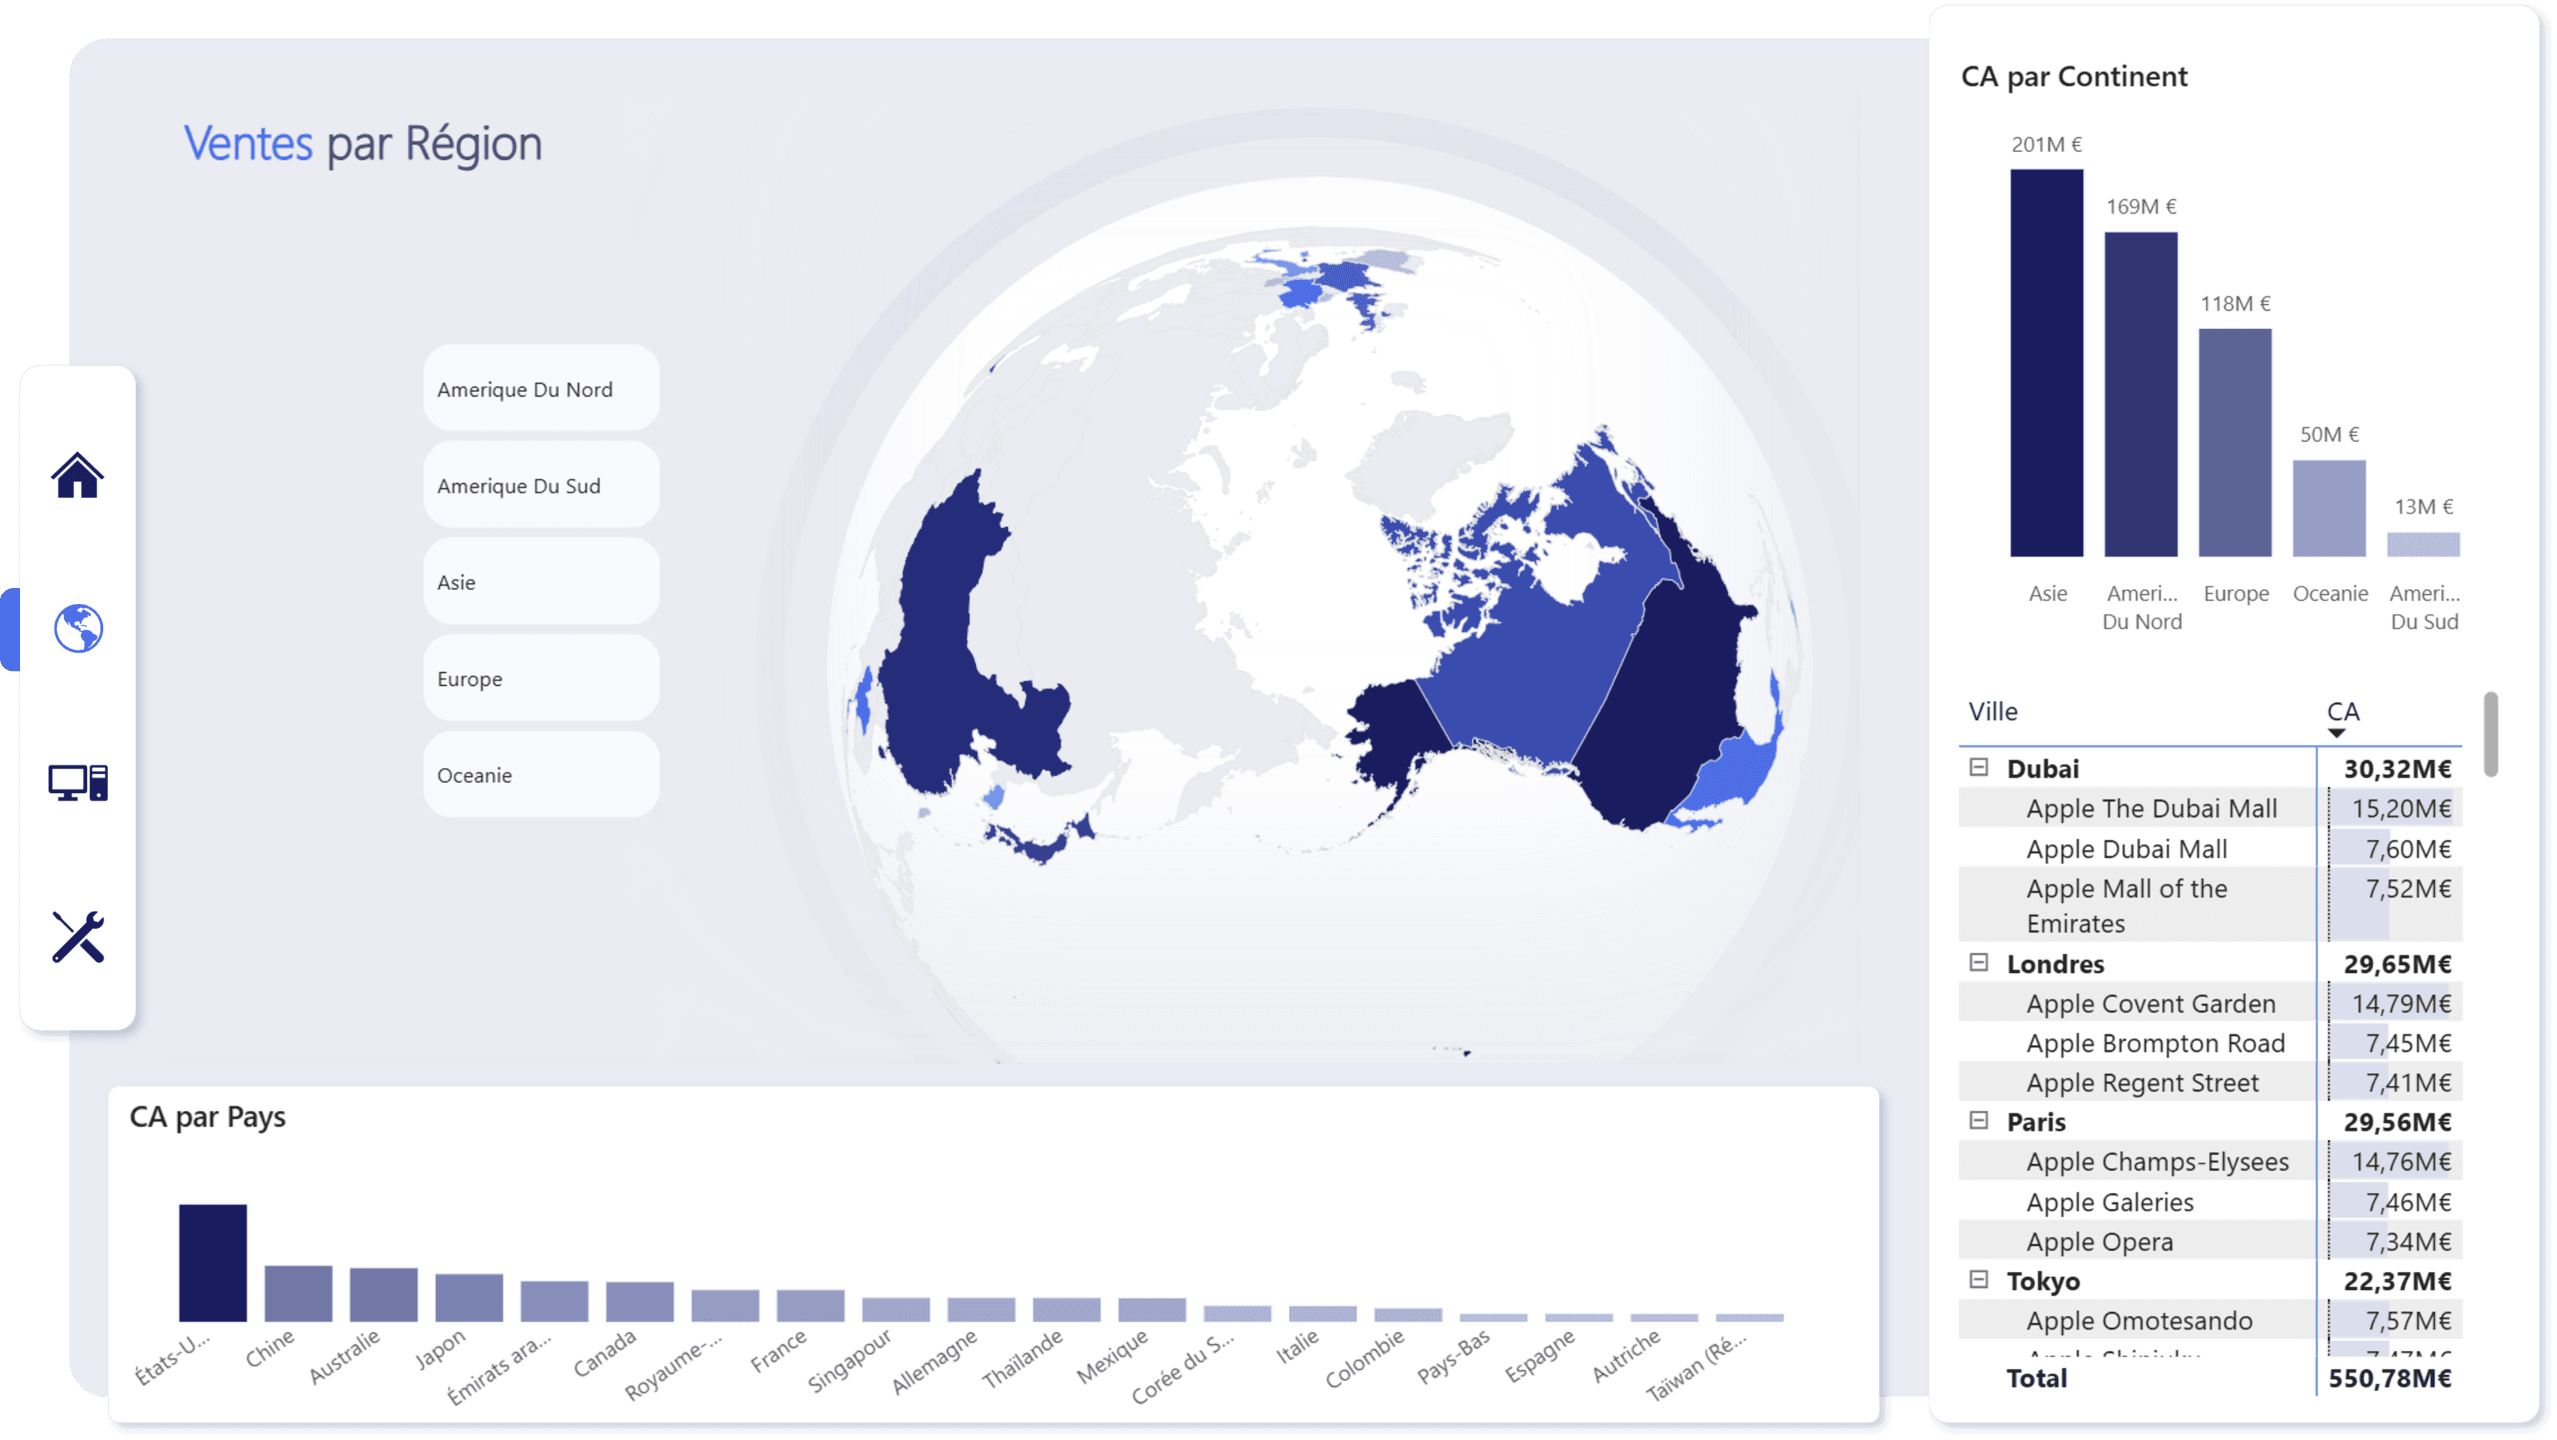This screenshot has height=1440, width=2557.
Task: Select the Canada bar in country chart
Action: click(640, 1303)
